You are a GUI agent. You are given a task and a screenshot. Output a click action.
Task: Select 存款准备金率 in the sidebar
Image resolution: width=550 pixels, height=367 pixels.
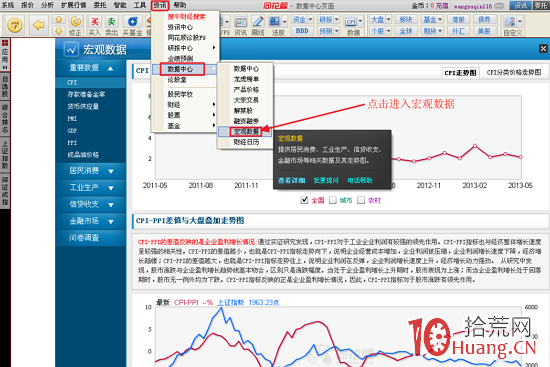(86, 94)
